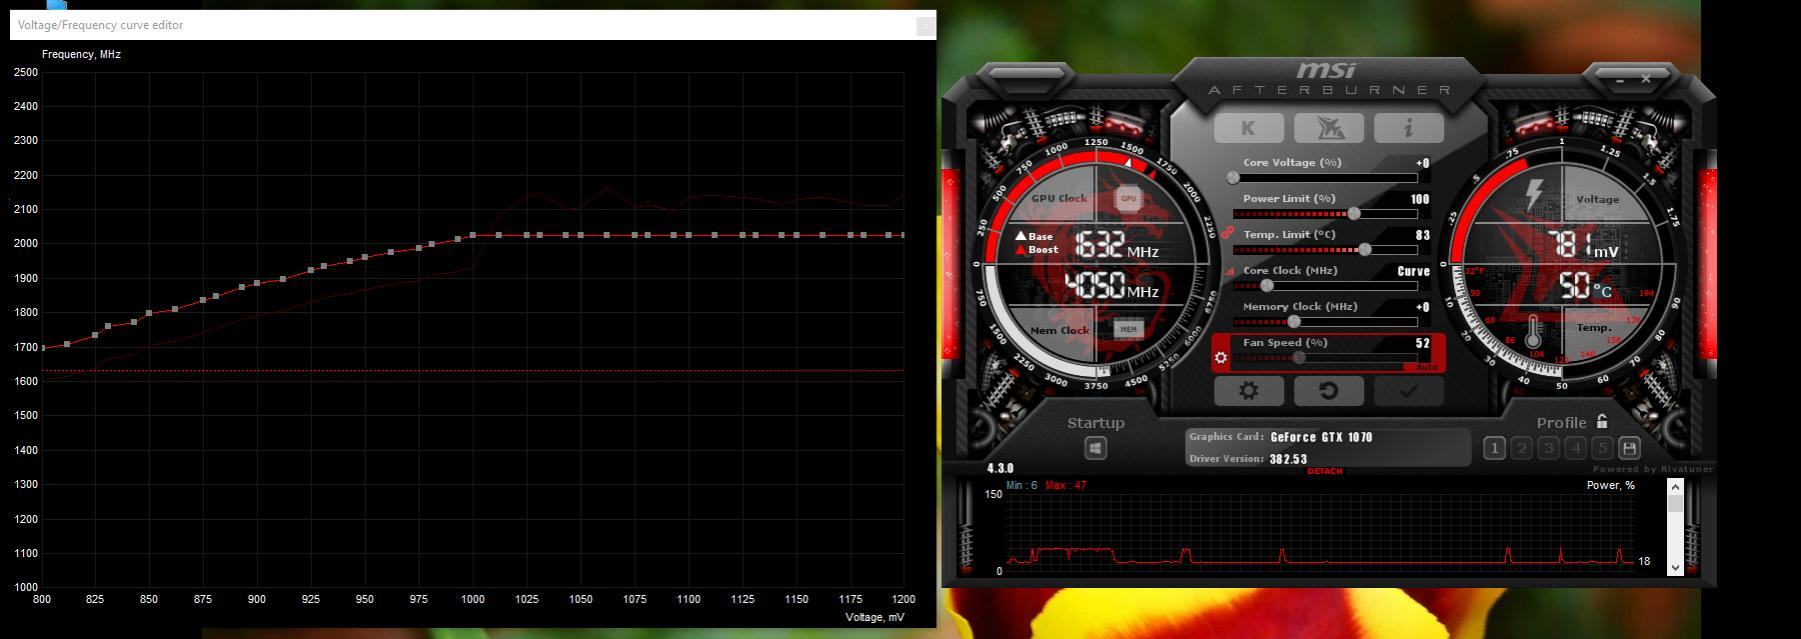Open the information (i) panel

(1409, 128)
